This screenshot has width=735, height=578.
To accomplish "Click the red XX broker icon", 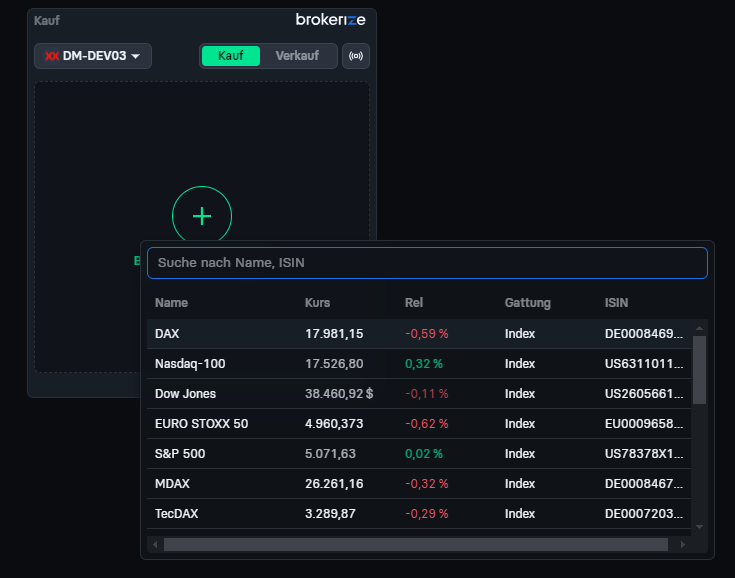I will 52,56.
